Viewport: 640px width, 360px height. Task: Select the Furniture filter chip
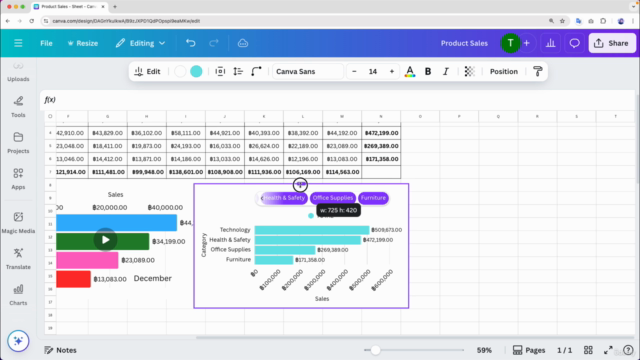click(373, 198)
